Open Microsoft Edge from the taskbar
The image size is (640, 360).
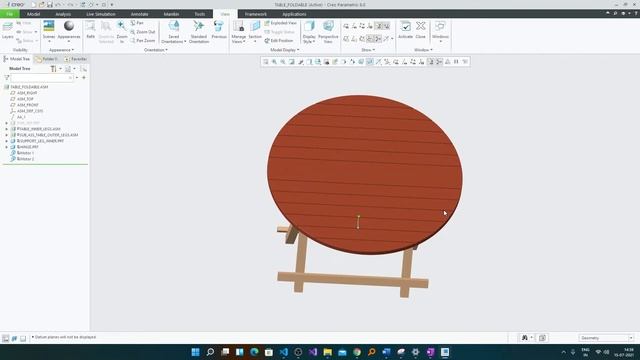pos(254,352)
